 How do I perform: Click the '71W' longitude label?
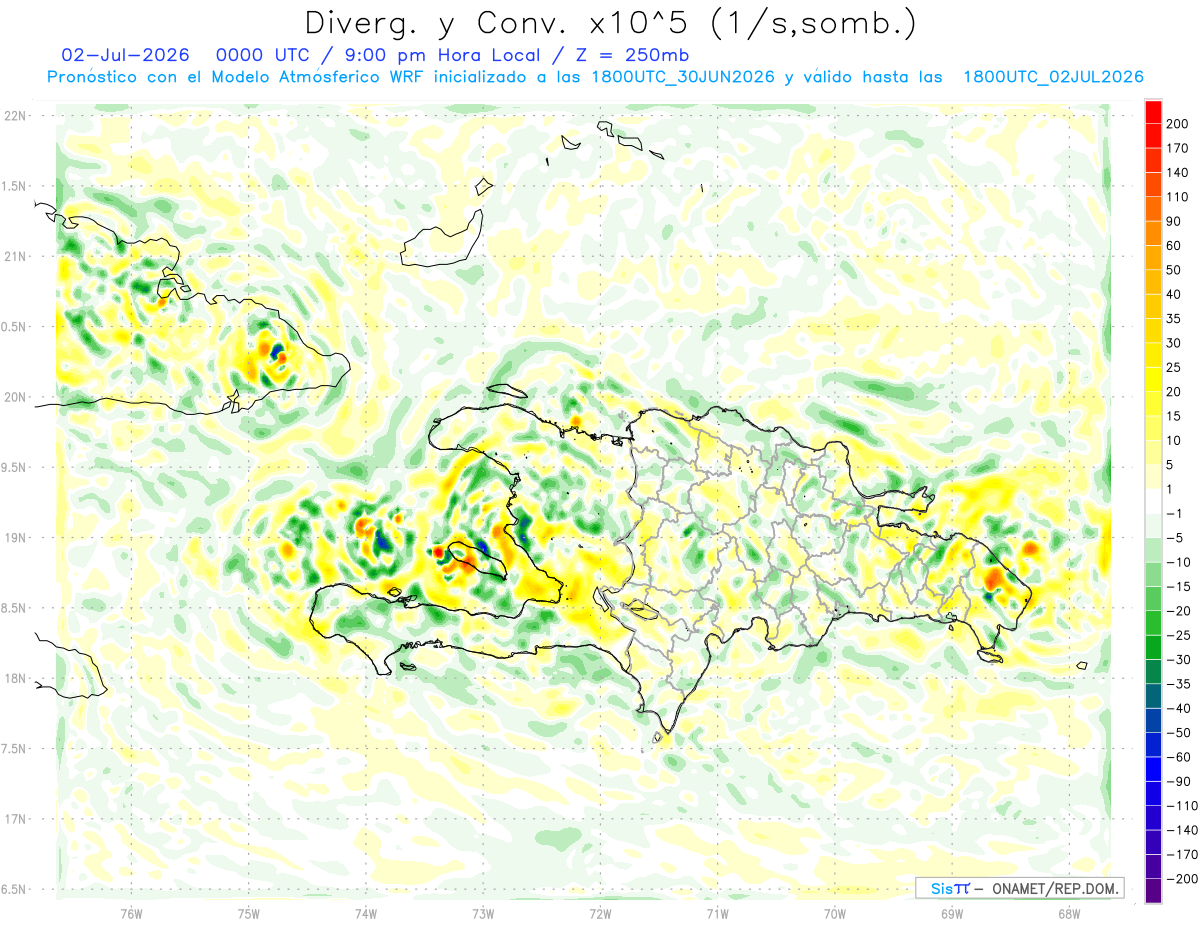717,912
